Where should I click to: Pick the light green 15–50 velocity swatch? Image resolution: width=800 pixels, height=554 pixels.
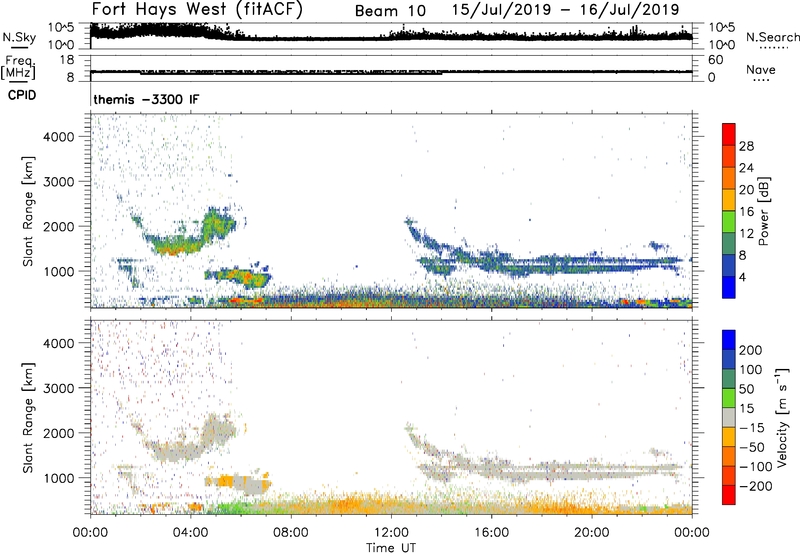(x=729, y=398)
